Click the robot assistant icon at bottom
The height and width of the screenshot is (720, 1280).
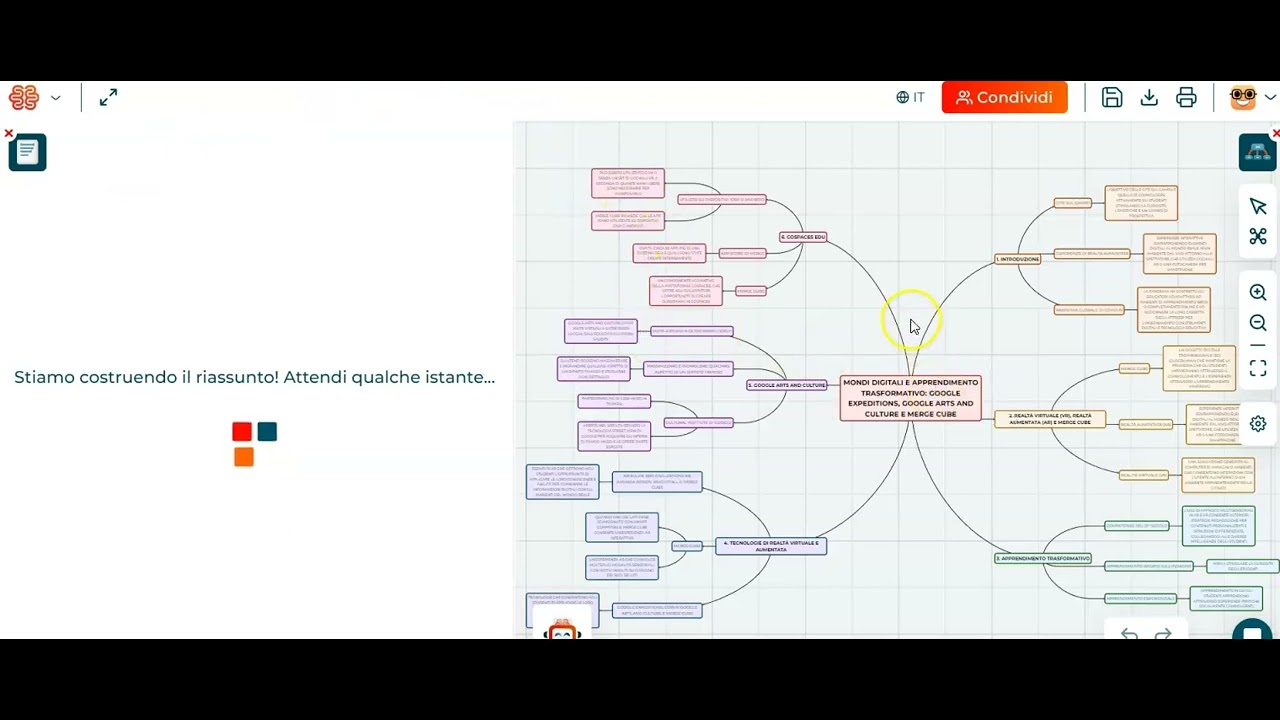pyautogui.click(x=562, y=630)
